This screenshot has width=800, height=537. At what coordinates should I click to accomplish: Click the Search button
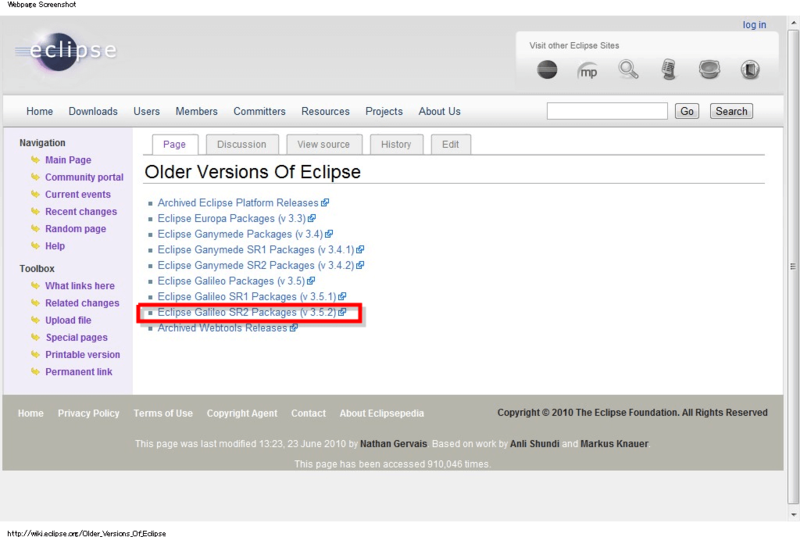pos(731,111)
